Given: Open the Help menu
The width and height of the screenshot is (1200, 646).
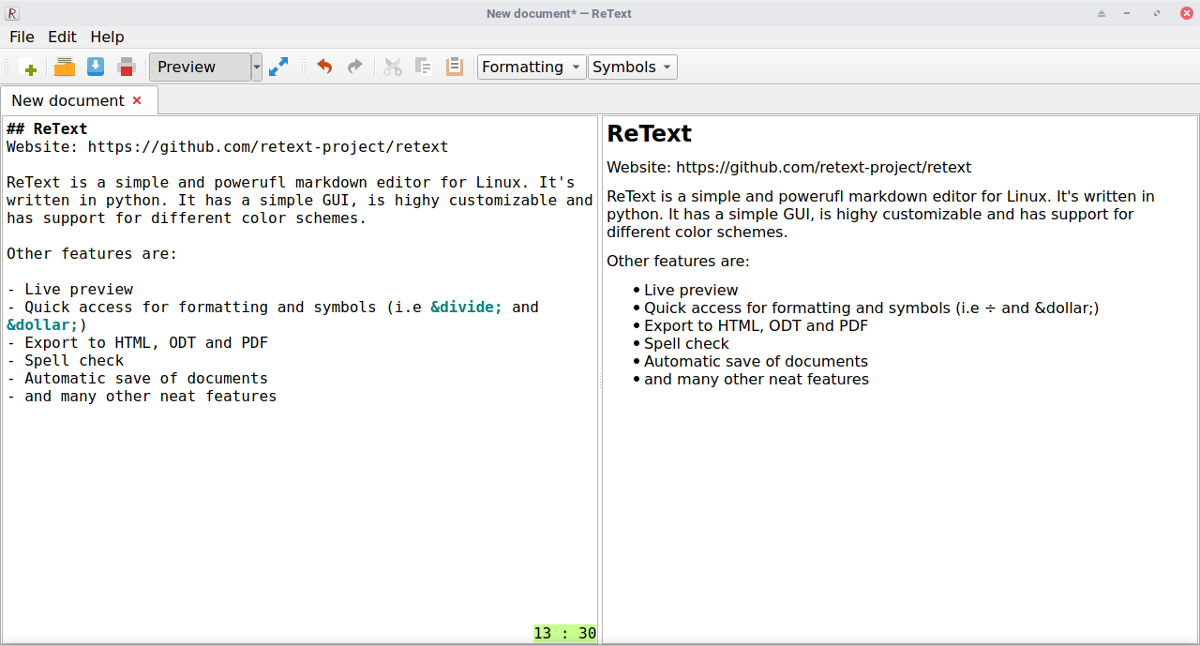Looking at the screenshot, I should coord(107,37).
